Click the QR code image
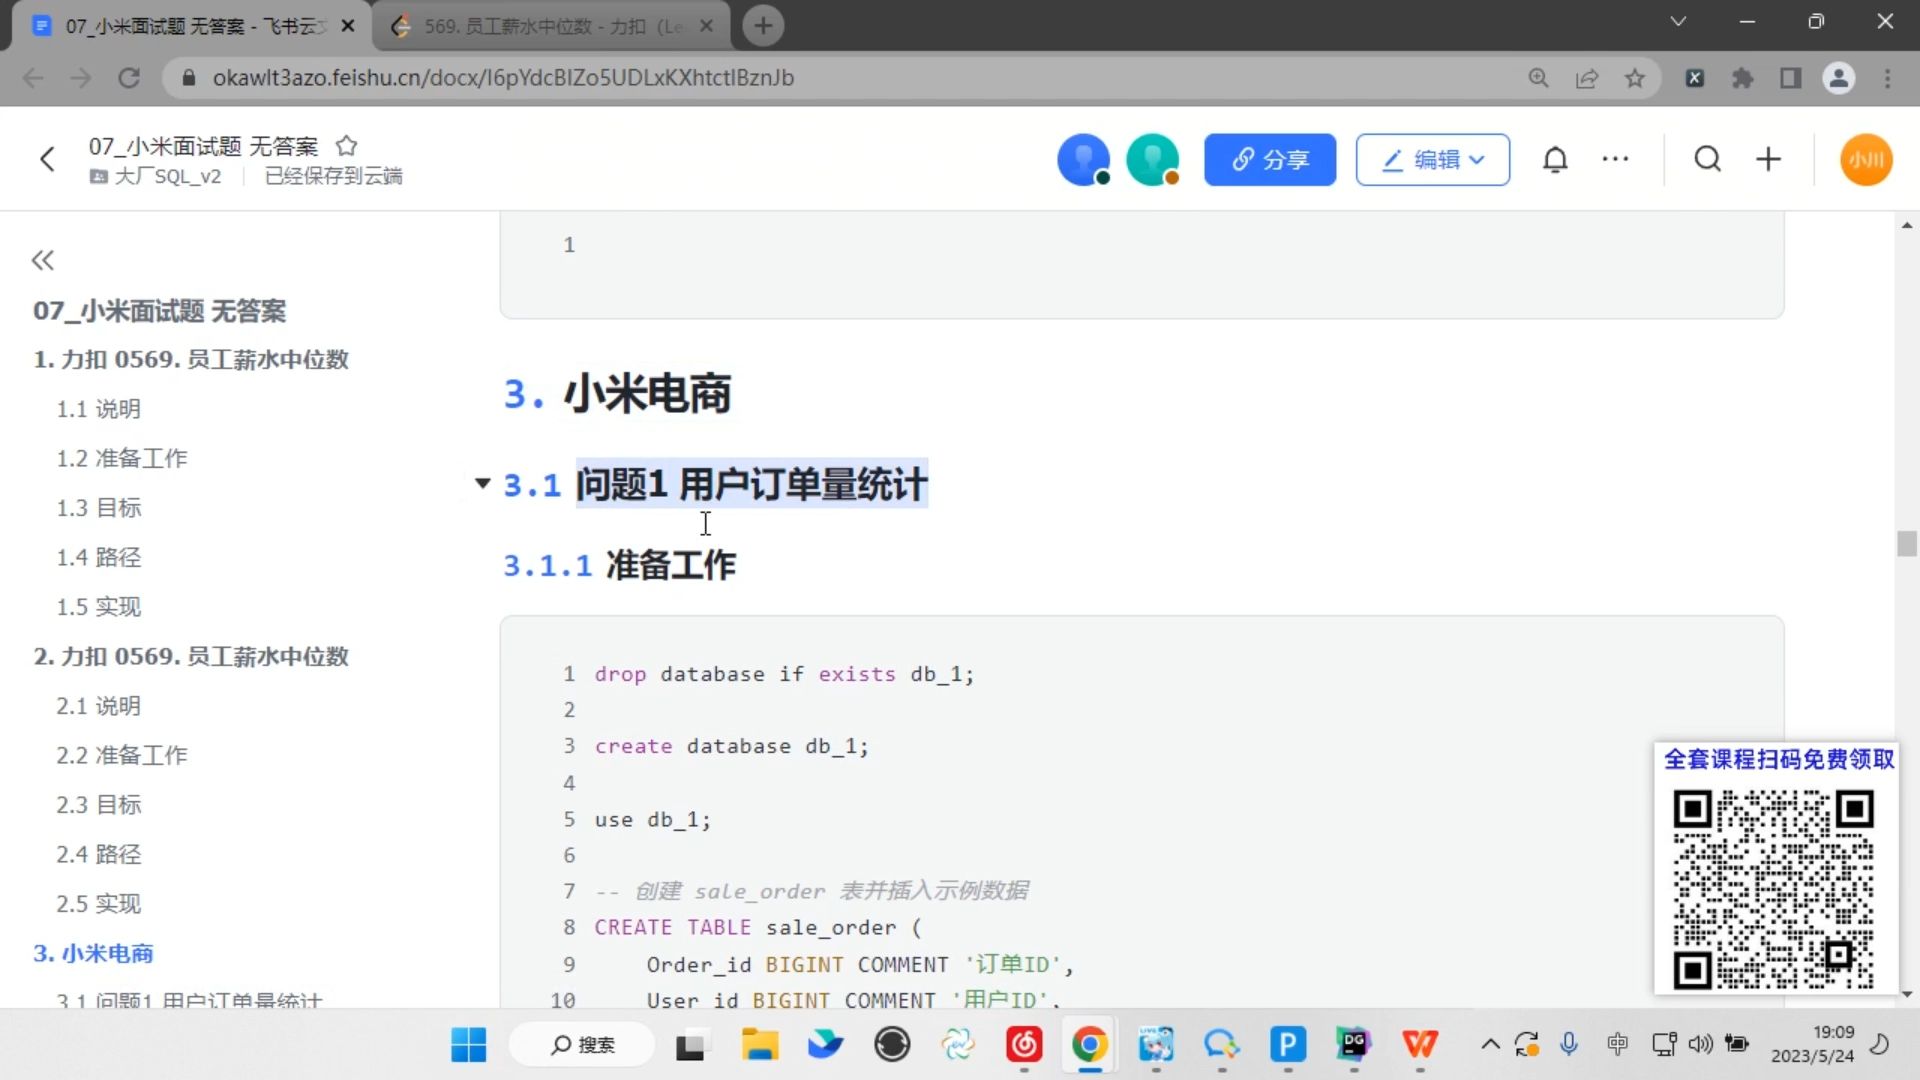Image resolution: width=1920 pixels, height=1080 pixels. pos(1773,889)
